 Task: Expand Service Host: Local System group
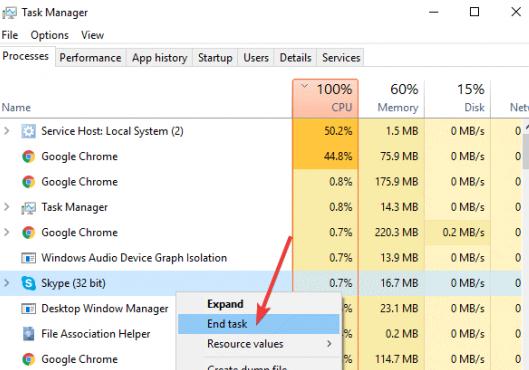(6, 131)
